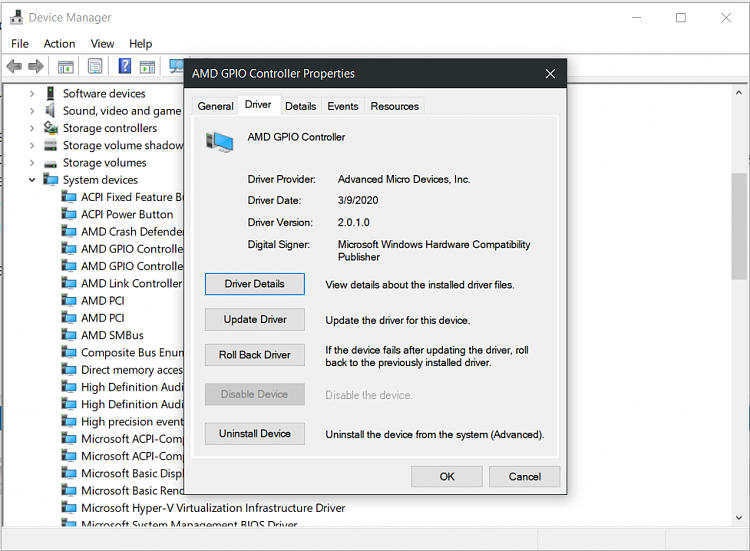Click the Forward arrow in the toolbar
This screenshot has width=750, height=551.
coord(36,67)
